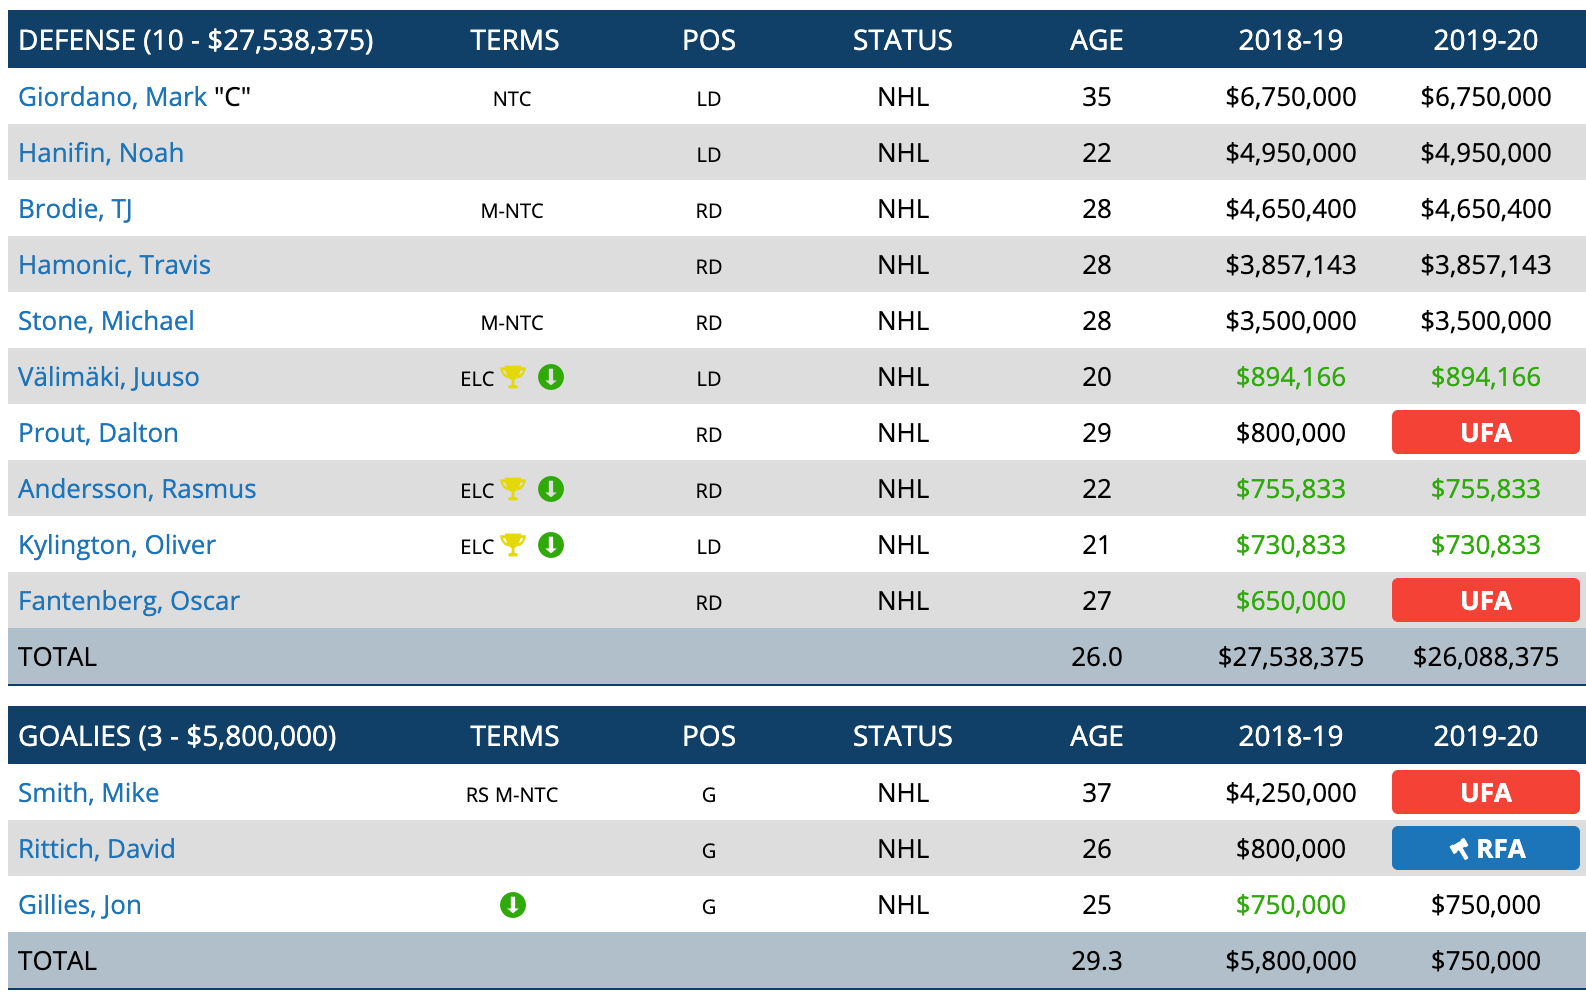Click the green down-arrow icon beside Välimäki
Image resolution: width=1586 pixels, height=996 pixels.
coord(551,377)
